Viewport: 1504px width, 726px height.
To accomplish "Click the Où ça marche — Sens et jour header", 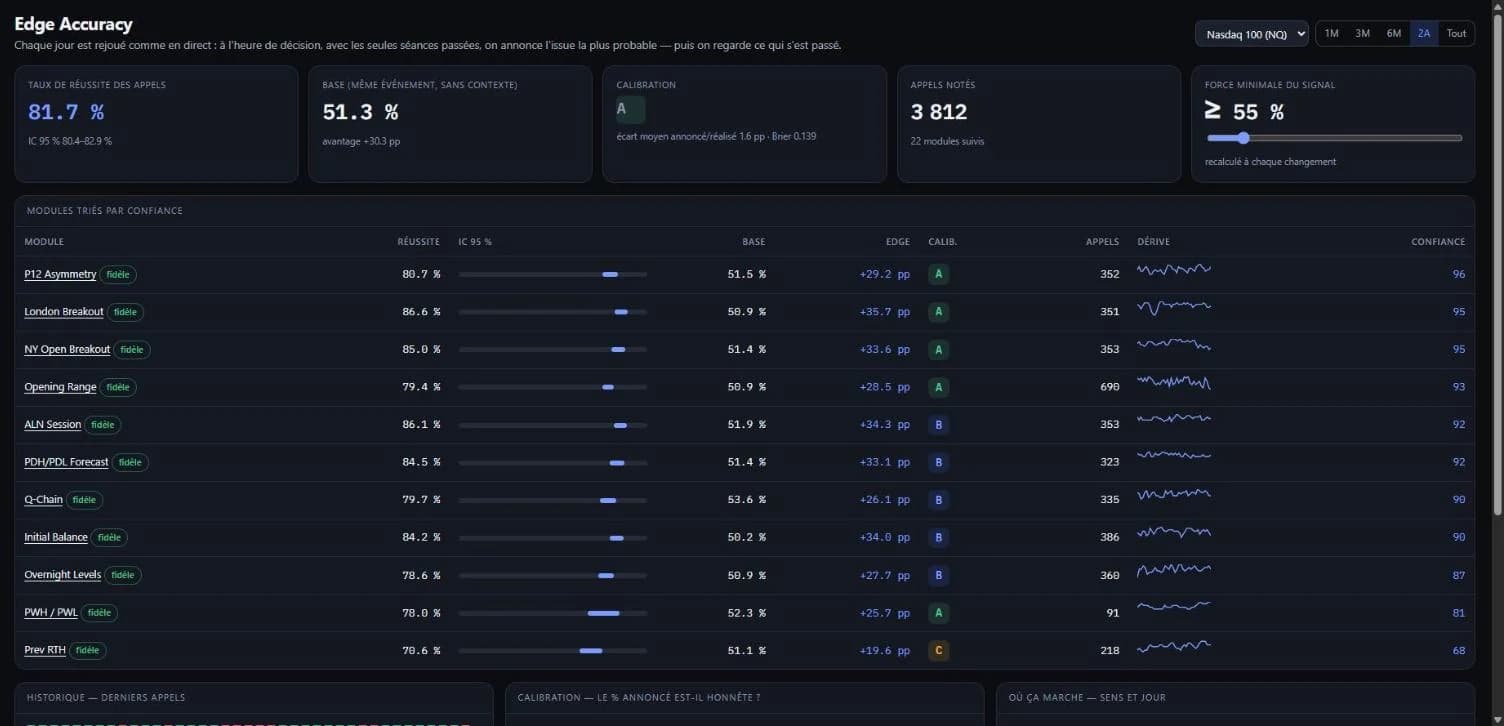I will pos(1089,697).
